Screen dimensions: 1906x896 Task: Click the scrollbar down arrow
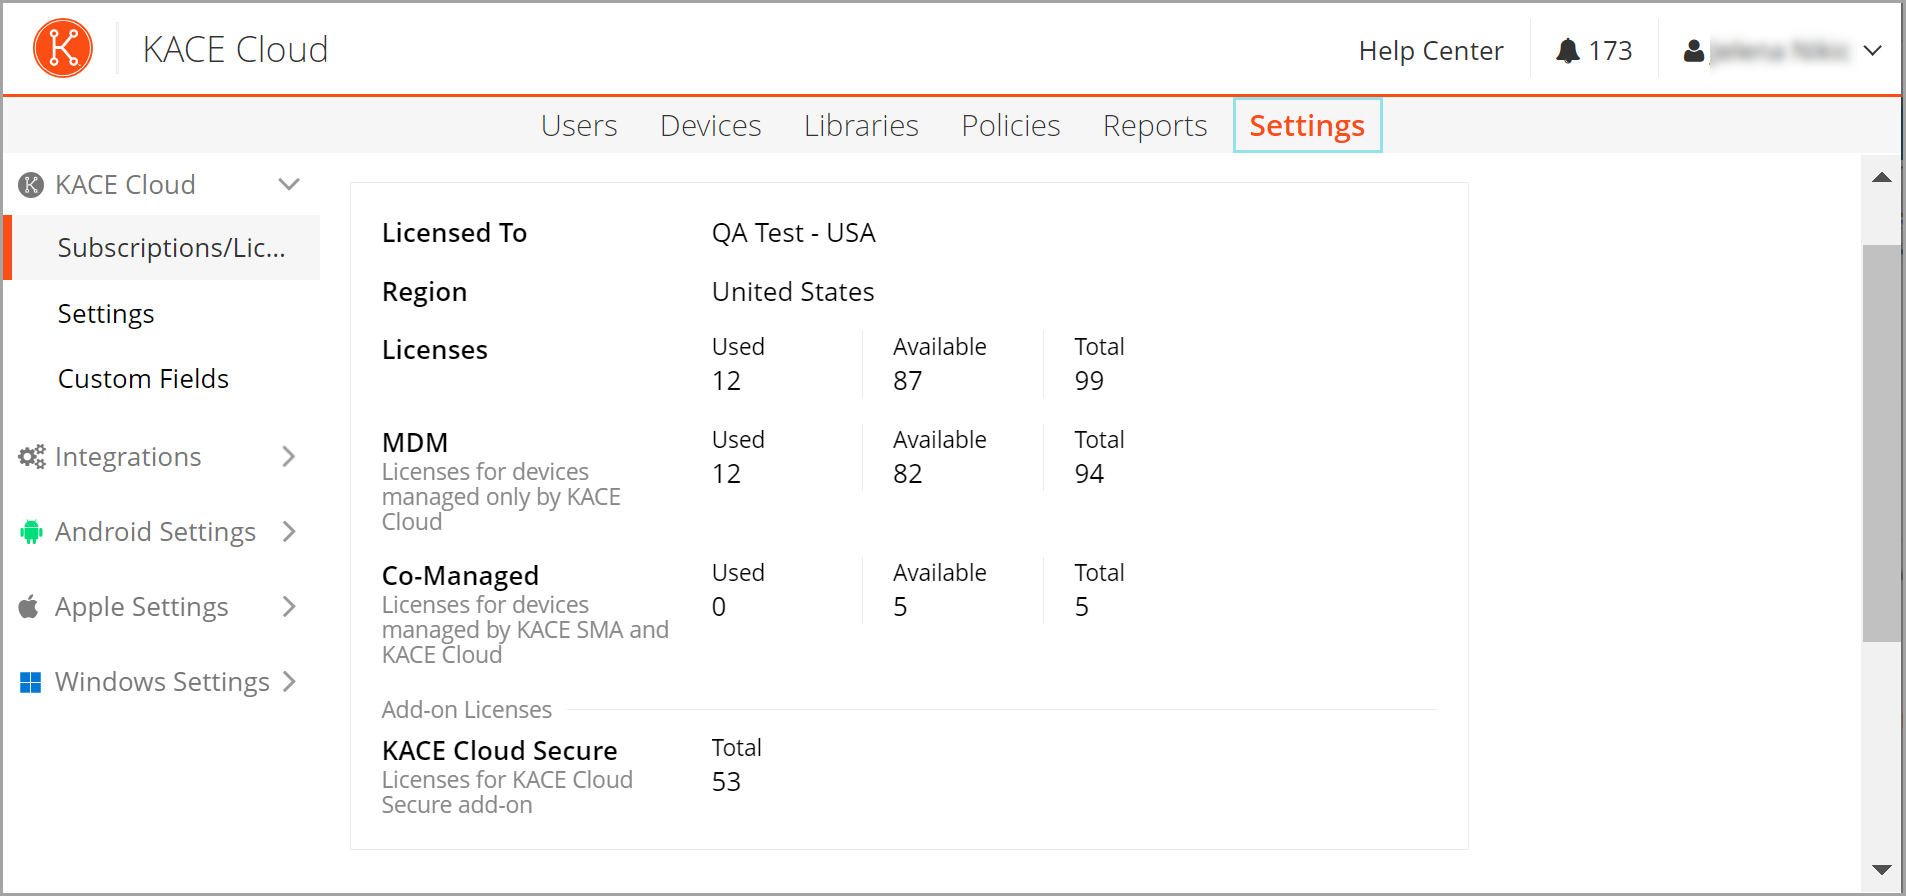coord(1881,870)
